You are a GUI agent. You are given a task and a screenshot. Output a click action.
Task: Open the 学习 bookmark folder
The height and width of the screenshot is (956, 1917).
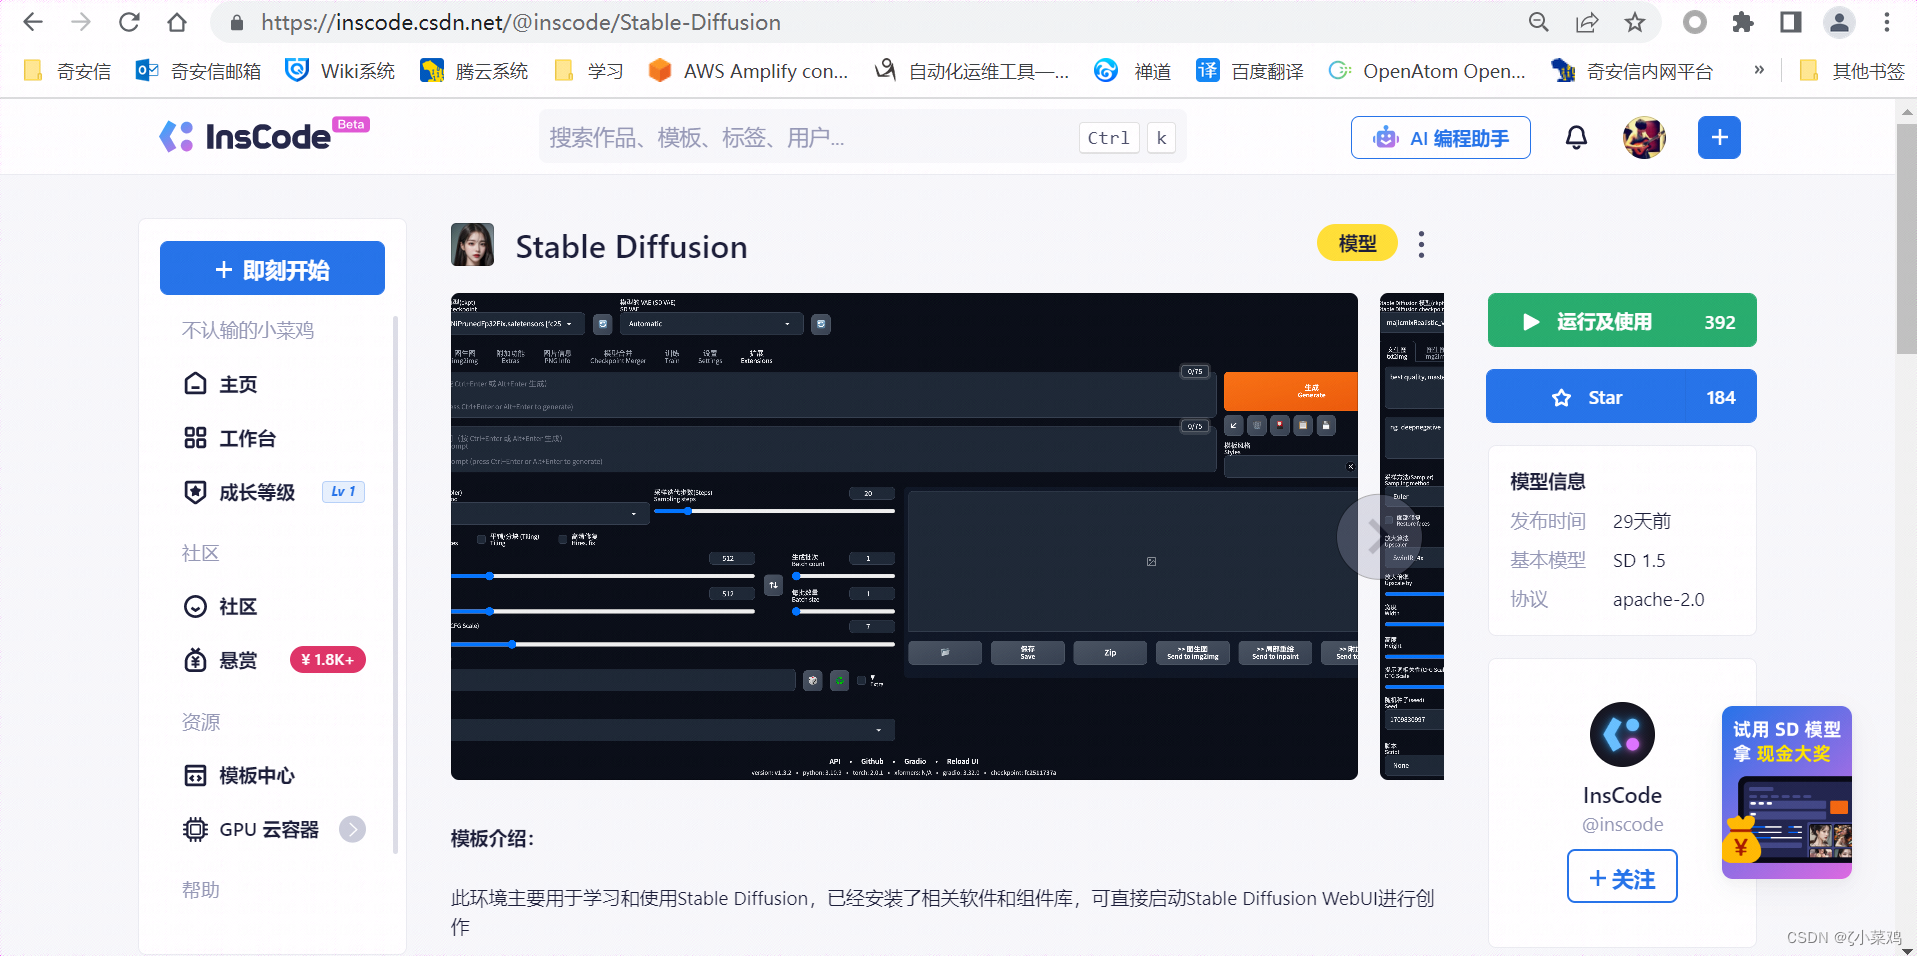pos(588,70)
